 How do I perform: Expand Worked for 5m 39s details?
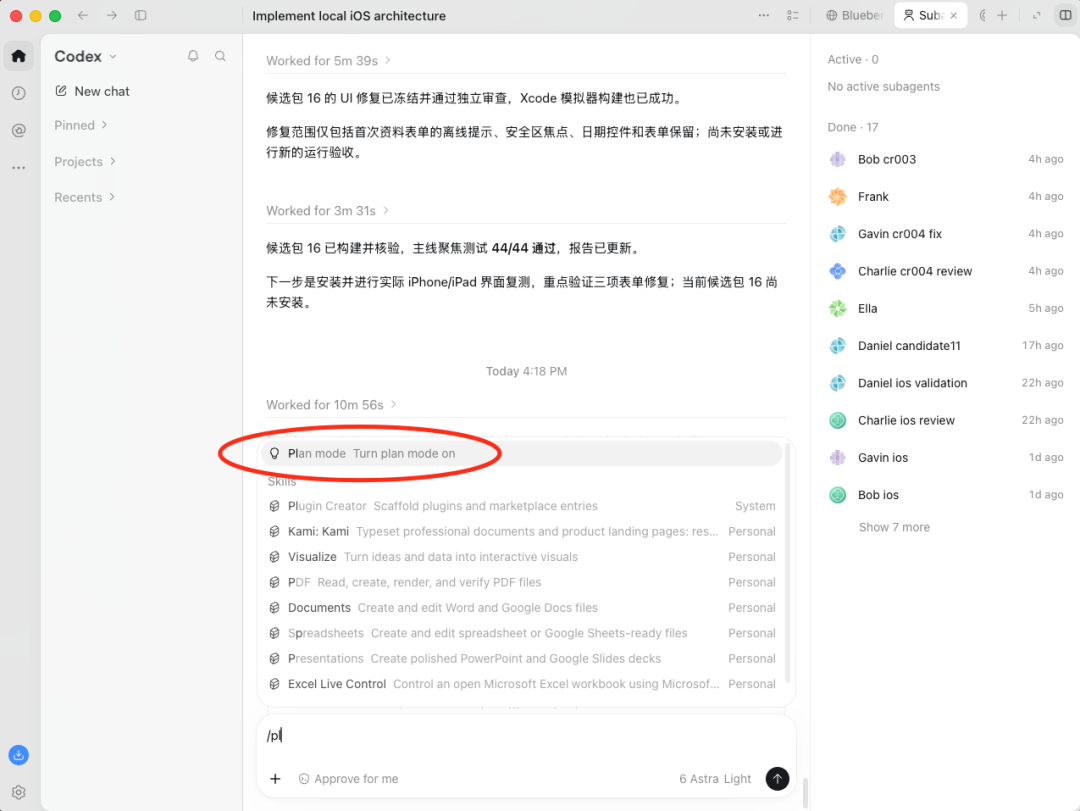point(329,61)
